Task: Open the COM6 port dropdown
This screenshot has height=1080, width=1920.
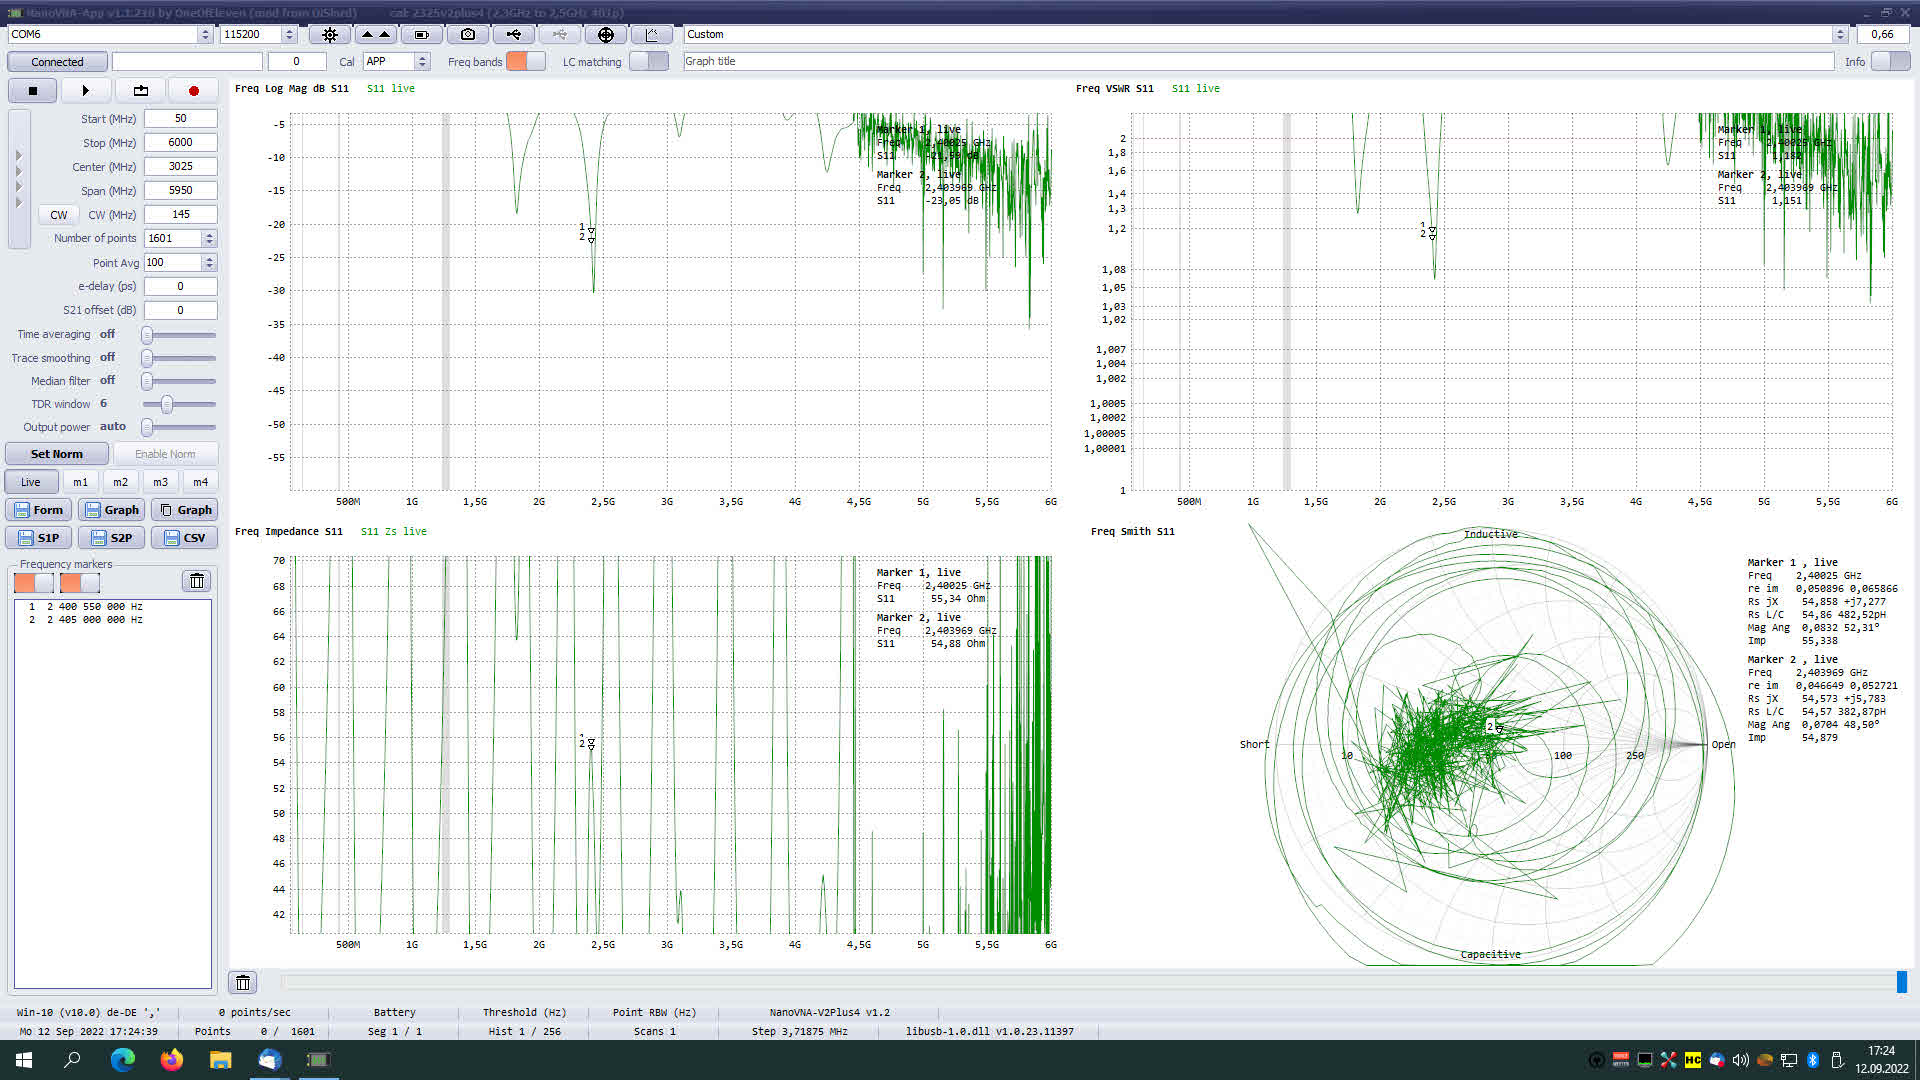Action: pyautogui.click(x=205, y=34)
